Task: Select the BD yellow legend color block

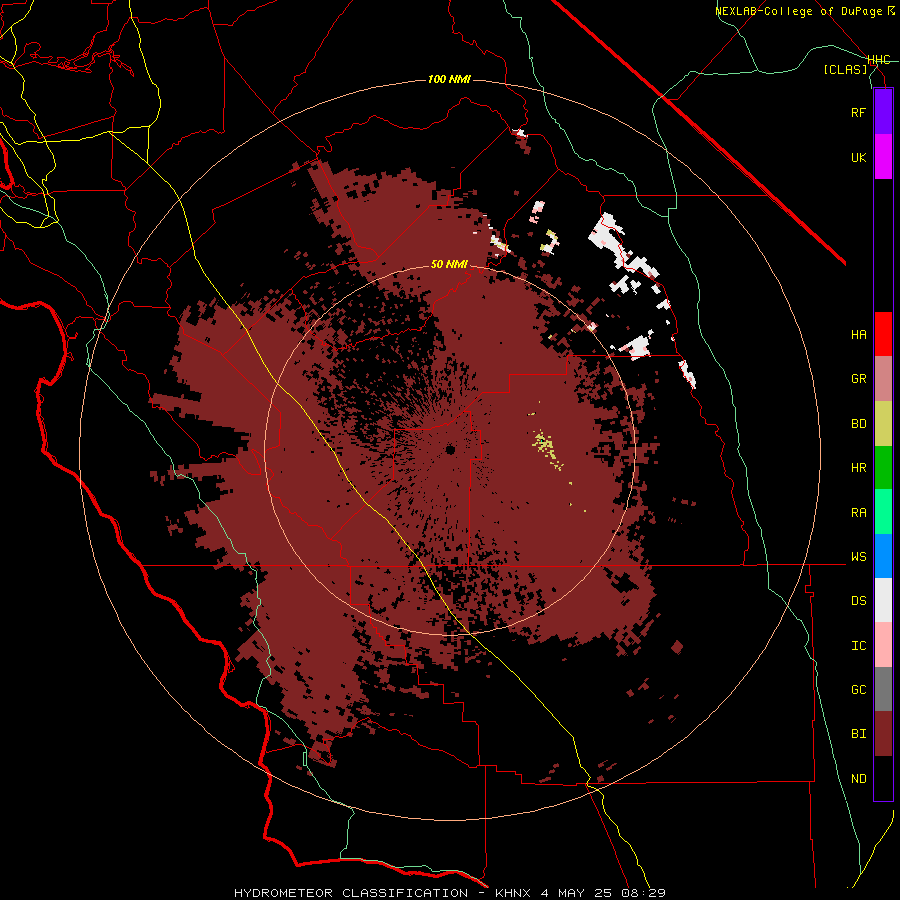Action: (x=883, y=423)
